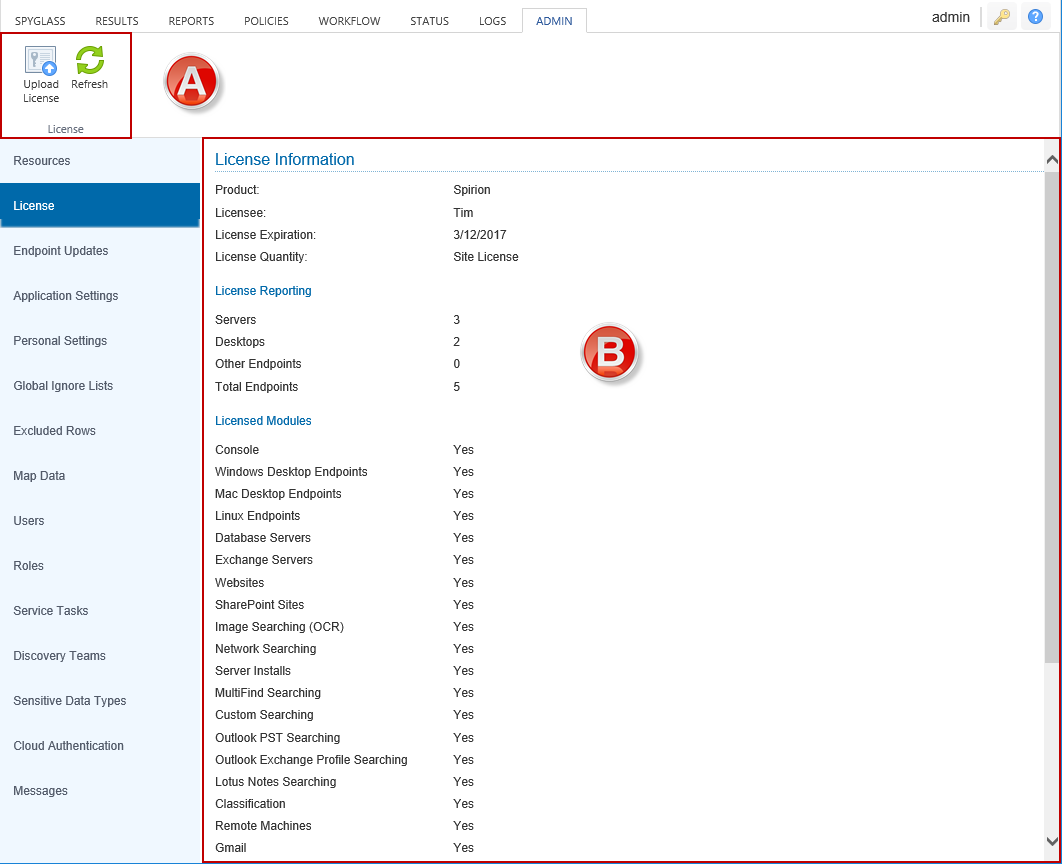Open Application Settings in the sidebar

coord(66,296)
